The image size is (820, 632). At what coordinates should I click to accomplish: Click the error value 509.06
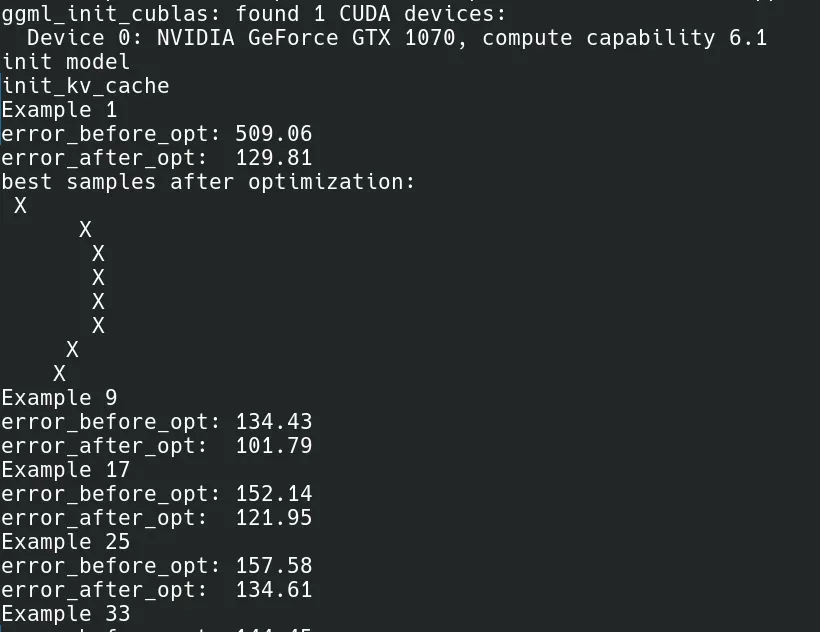click(274, 134)
